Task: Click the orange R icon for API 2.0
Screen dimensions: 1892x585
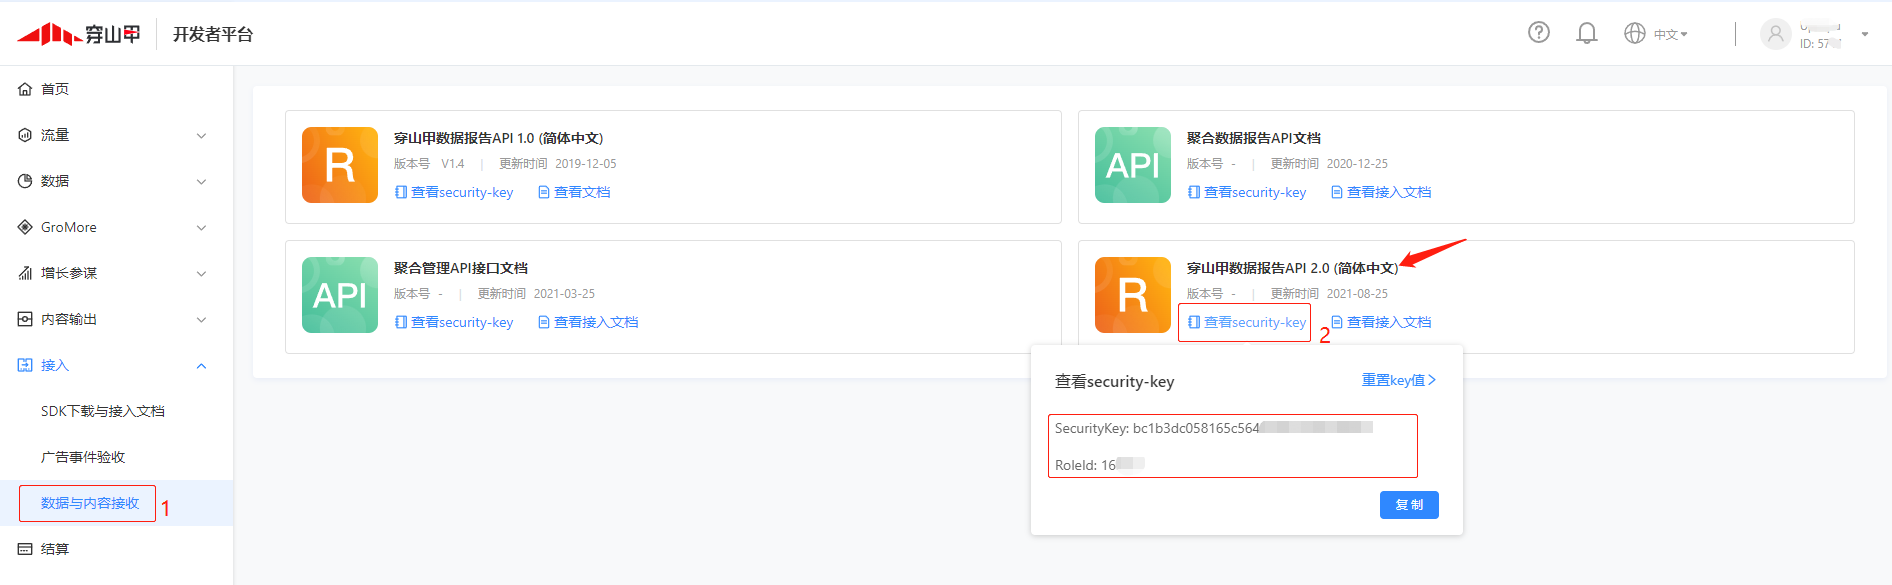Action: pyautogui.click(x=1133, y=295)
